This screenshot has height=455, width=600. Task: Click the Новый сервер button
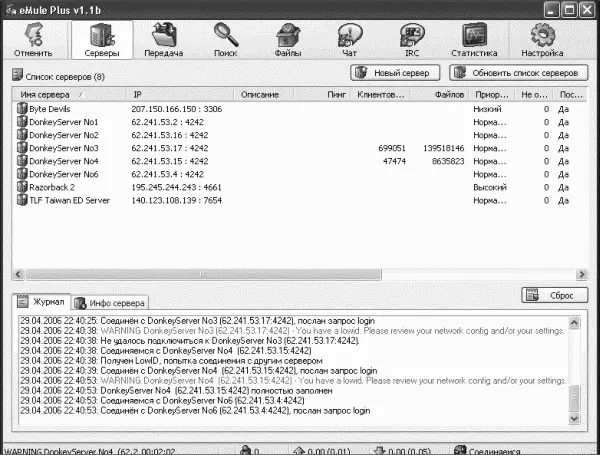pos(395,73)
